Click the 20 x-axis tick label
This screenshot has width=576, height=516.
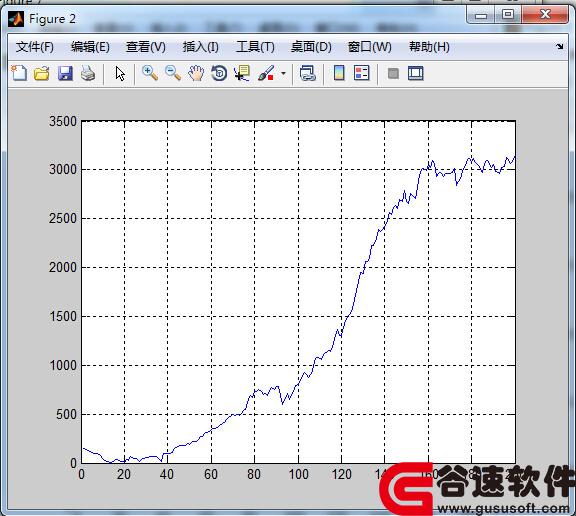coord(124,474)
